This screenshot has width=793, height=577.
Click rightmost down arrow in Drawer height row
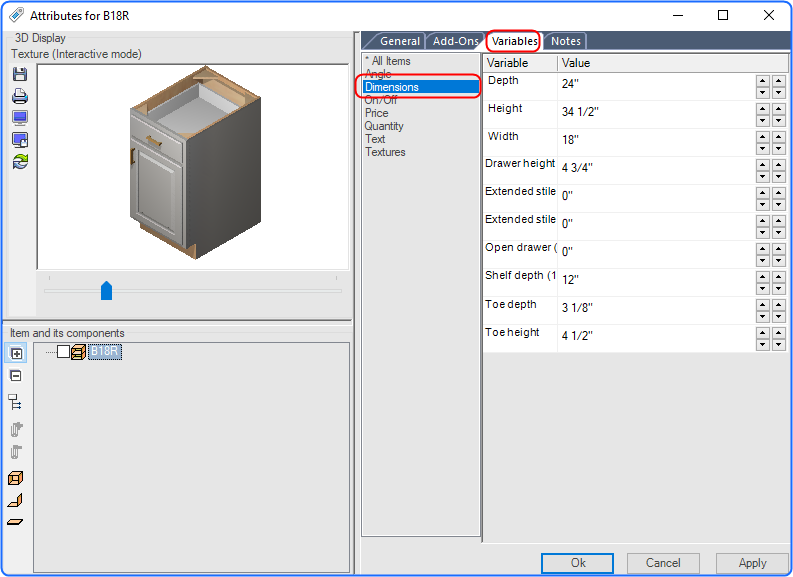pos(779,176)
